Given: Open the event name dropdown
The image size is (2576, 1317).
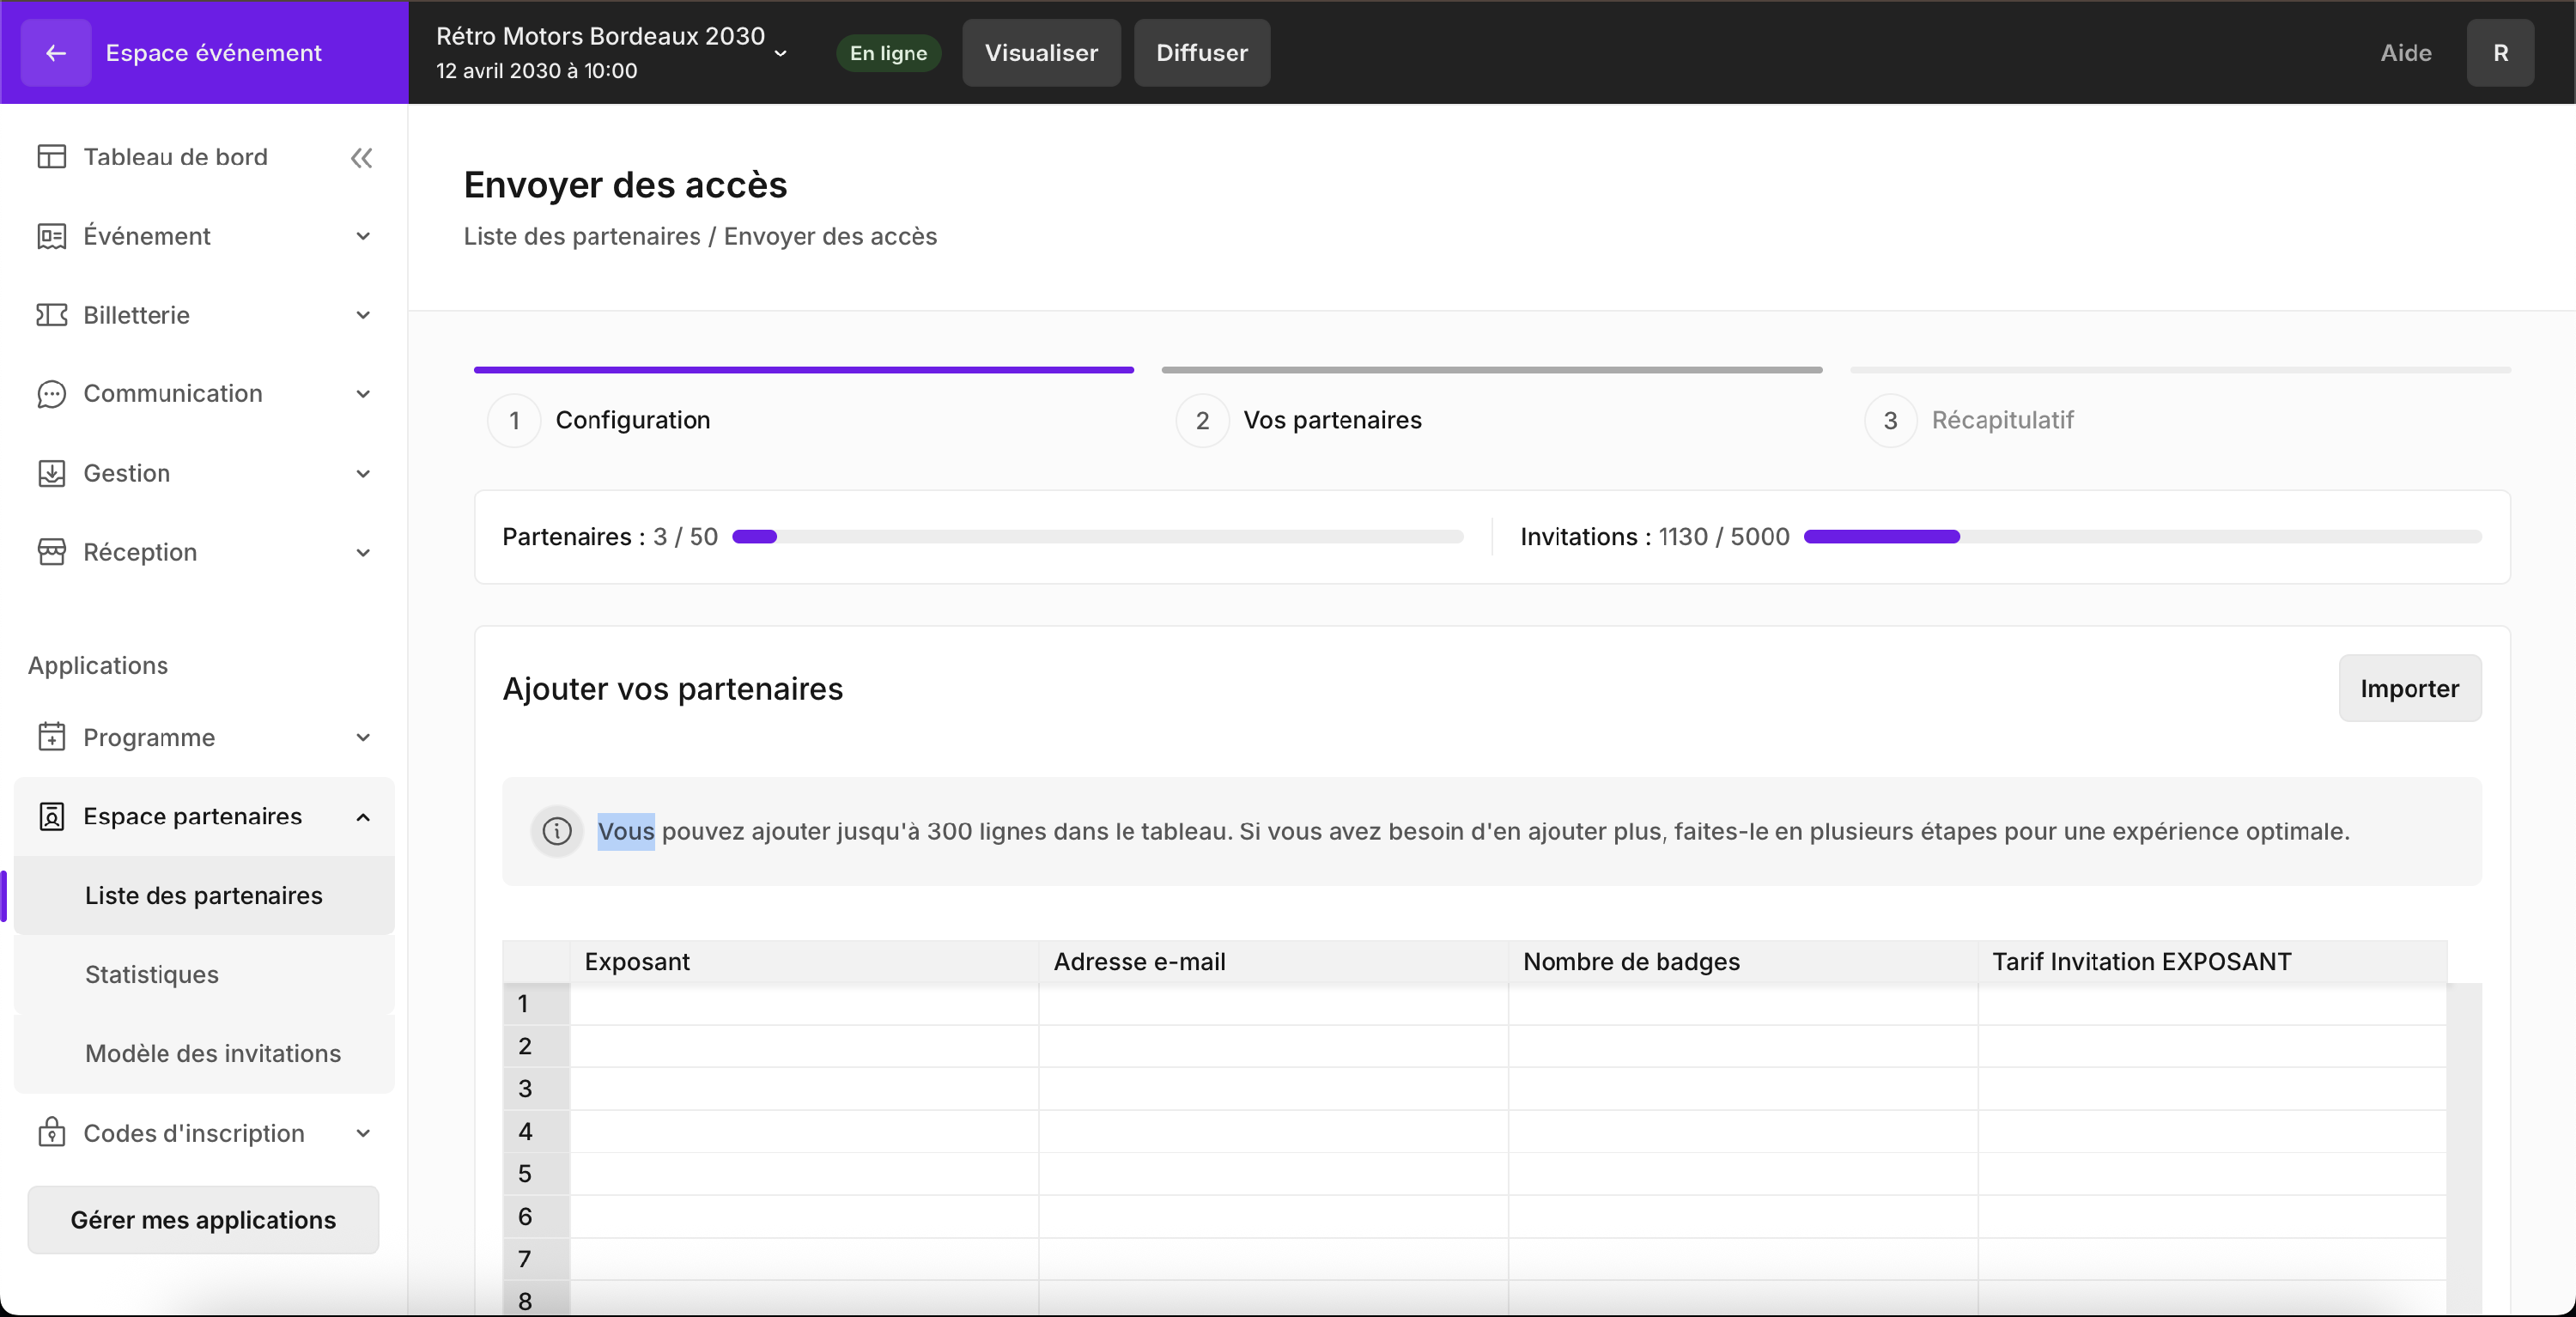Looking at the screenshot, I should (x=781, y=53).
